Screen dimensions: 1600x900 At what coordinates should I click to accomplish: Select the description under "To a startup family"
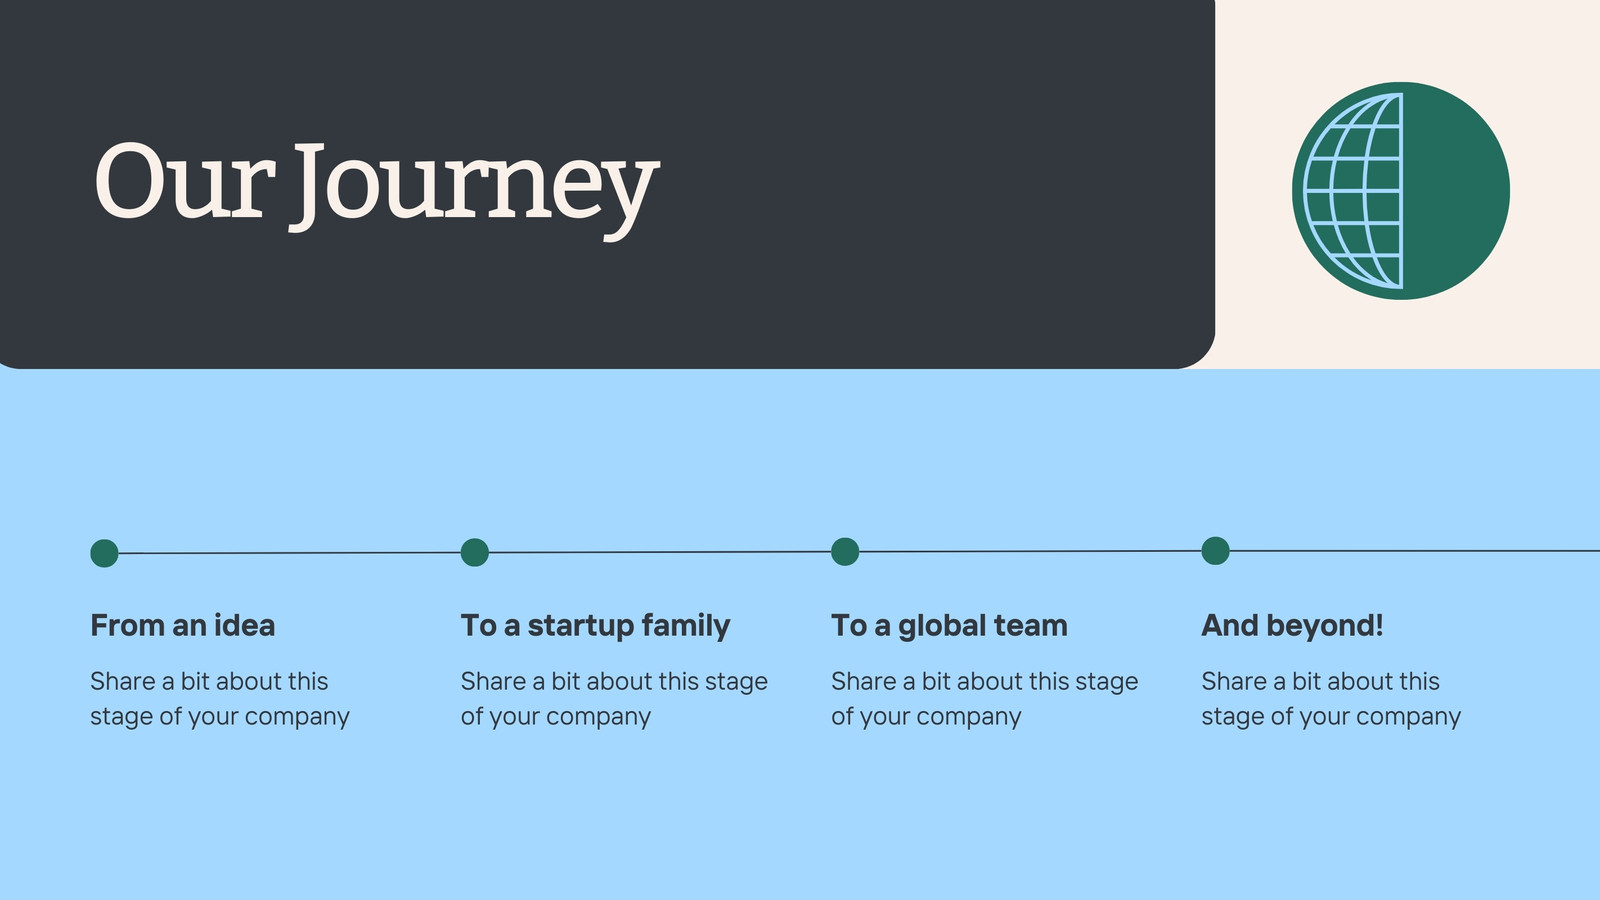pyautogui.click(x=614, y=699)
